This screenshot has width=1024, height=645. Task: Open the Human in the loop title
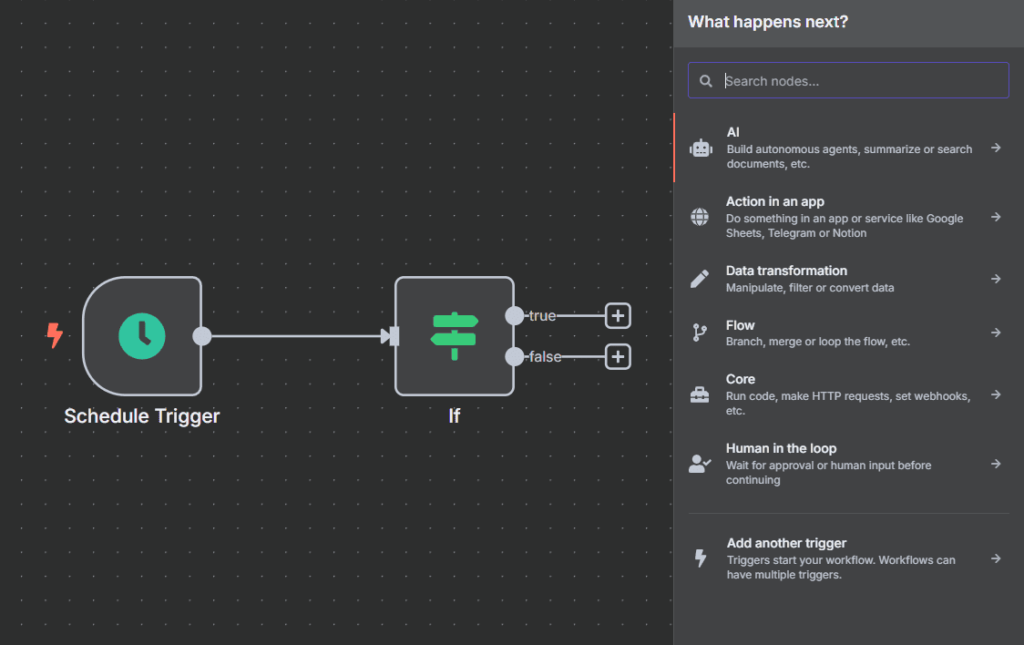point(781,448)
